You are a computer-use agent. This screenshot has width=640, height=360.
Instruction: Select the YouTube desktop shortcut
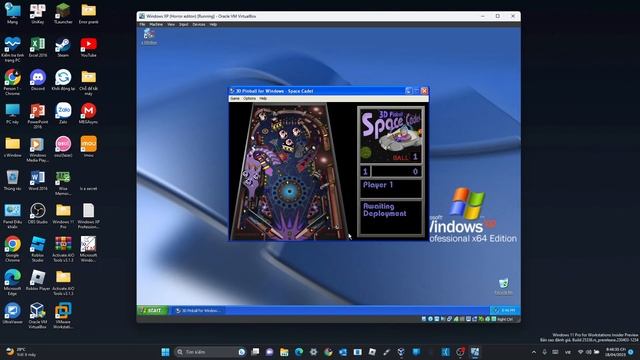[89, 47]
